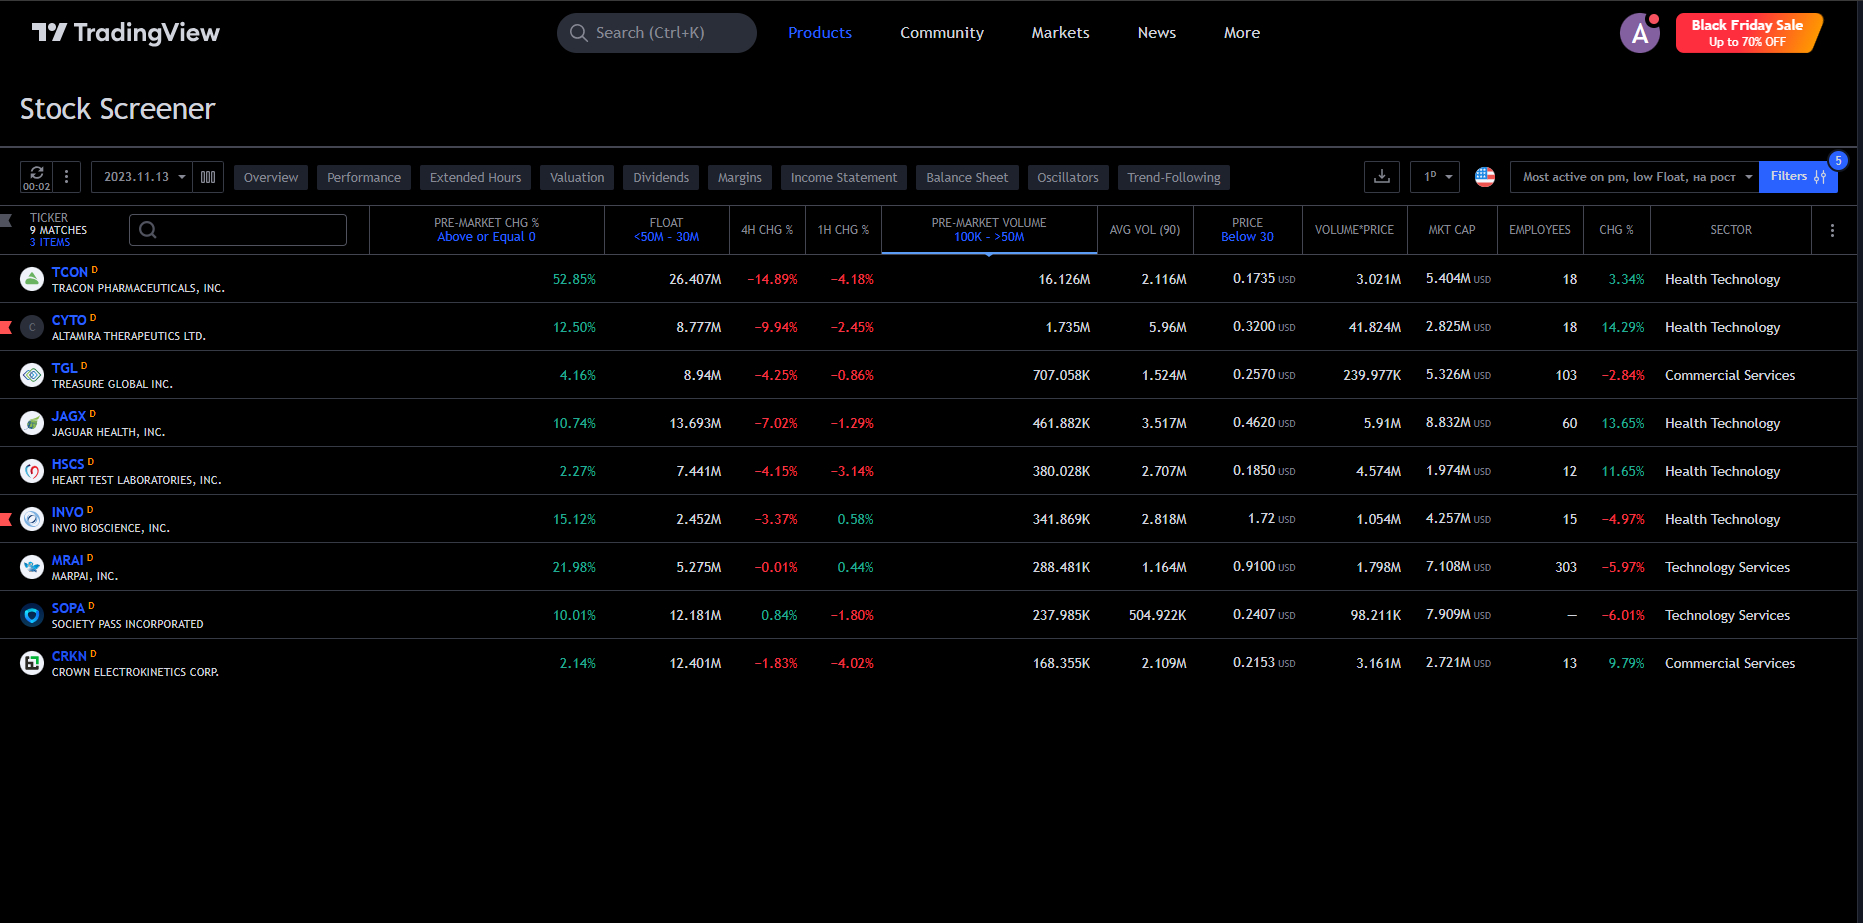Switch to the Dividends tab
This screenshot has height=923, width=1863.
661,177
